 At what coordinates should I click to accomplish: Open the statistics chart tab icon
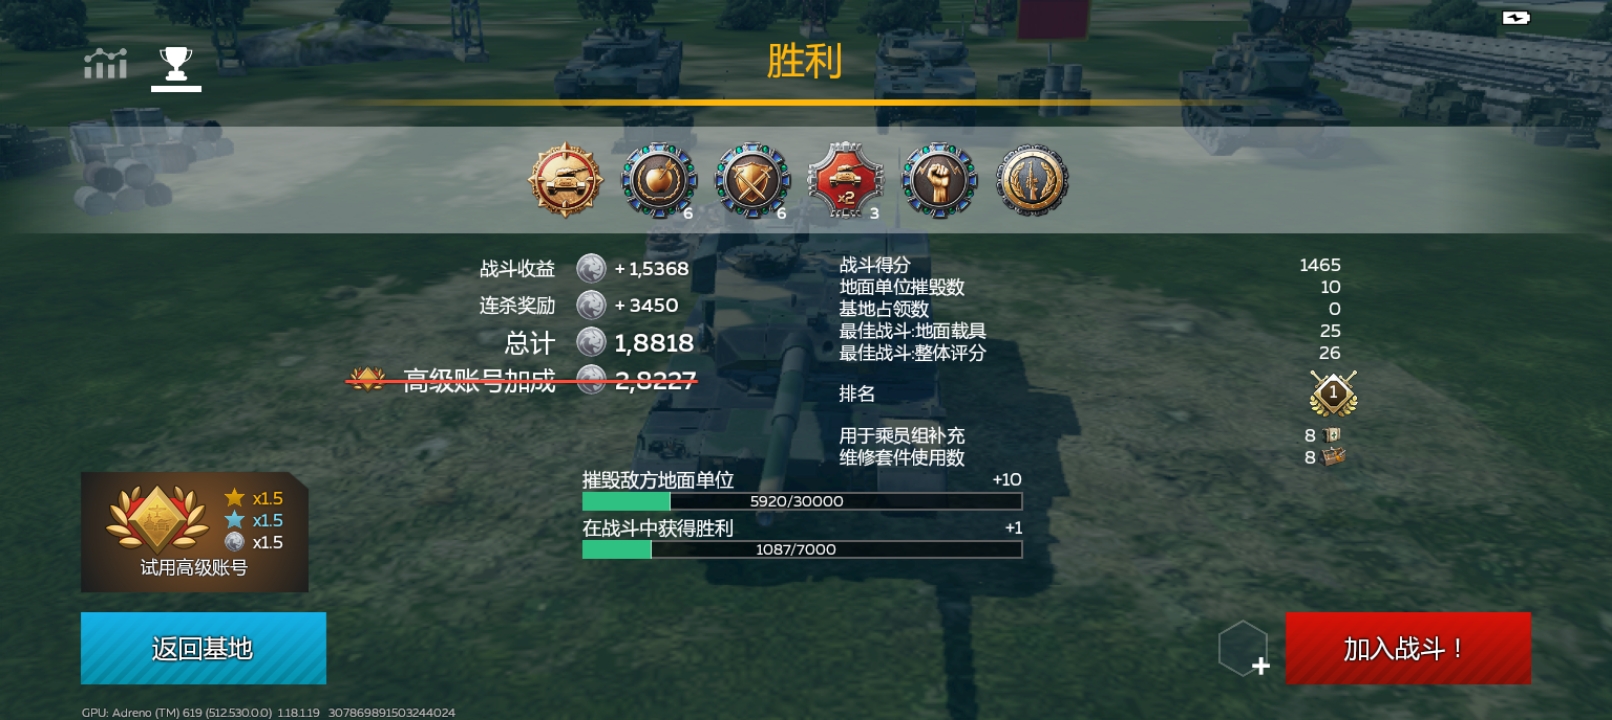105,64
